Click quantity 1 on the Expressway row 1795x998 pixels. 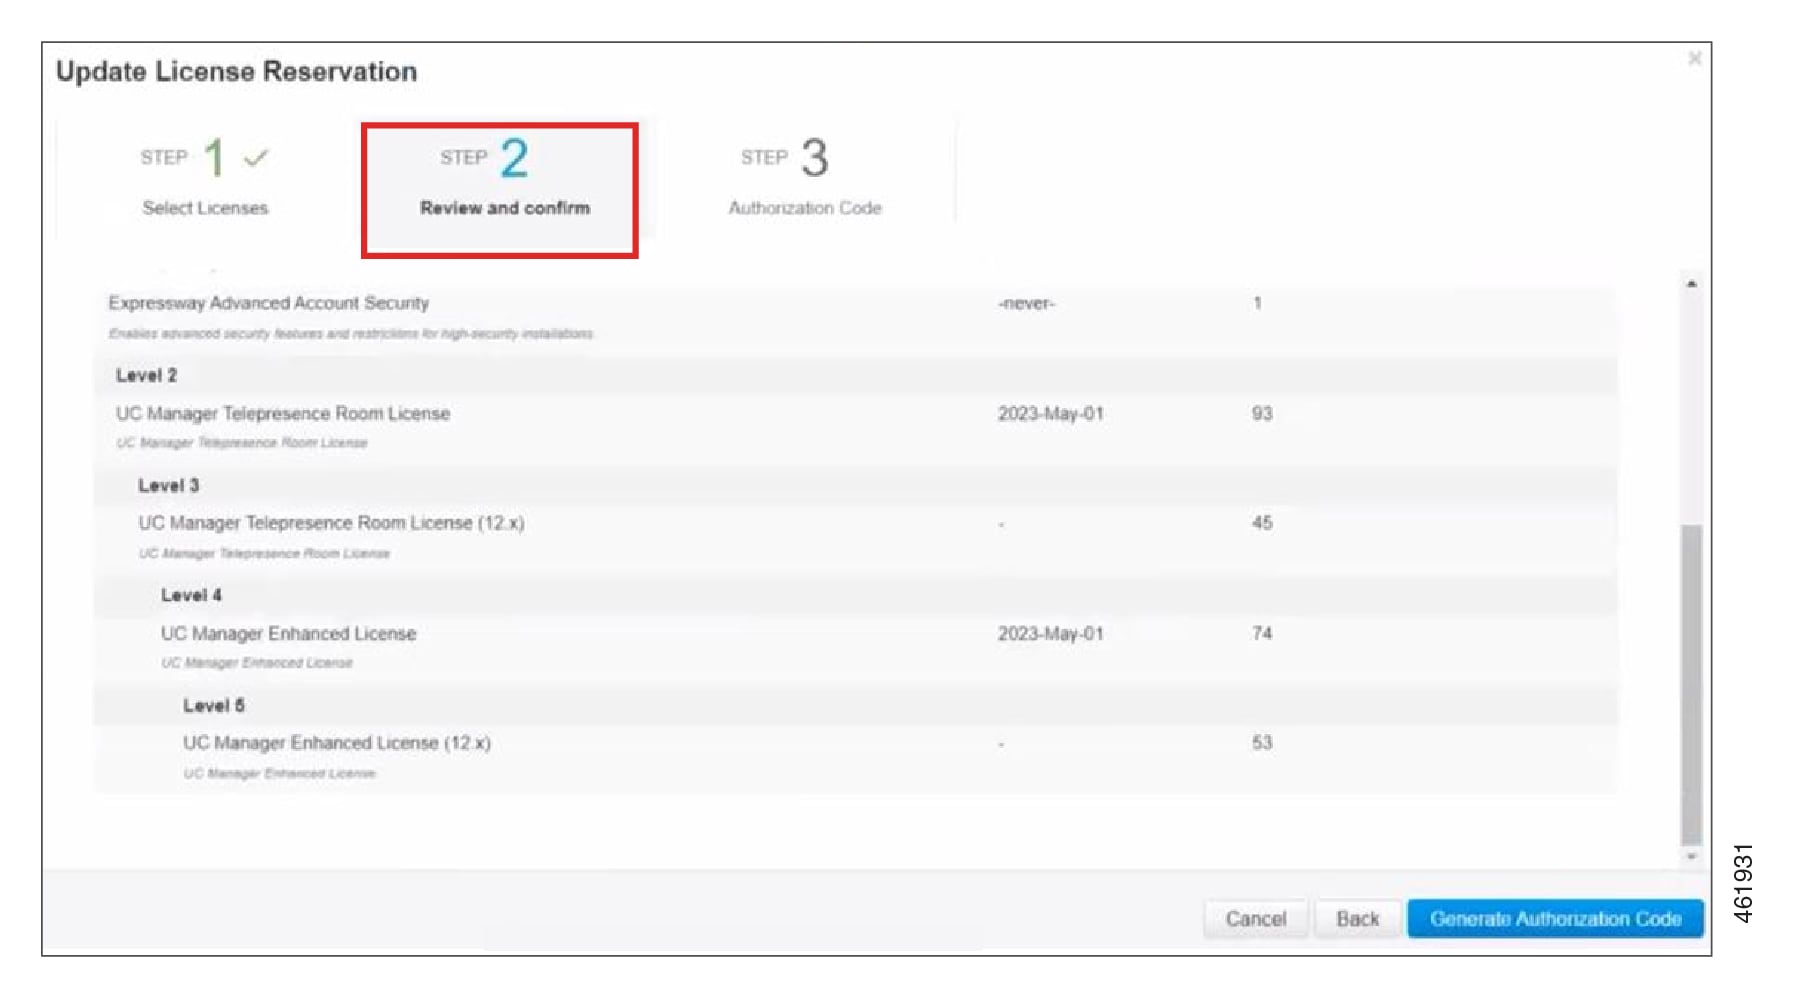click(x=1257, y=303)
